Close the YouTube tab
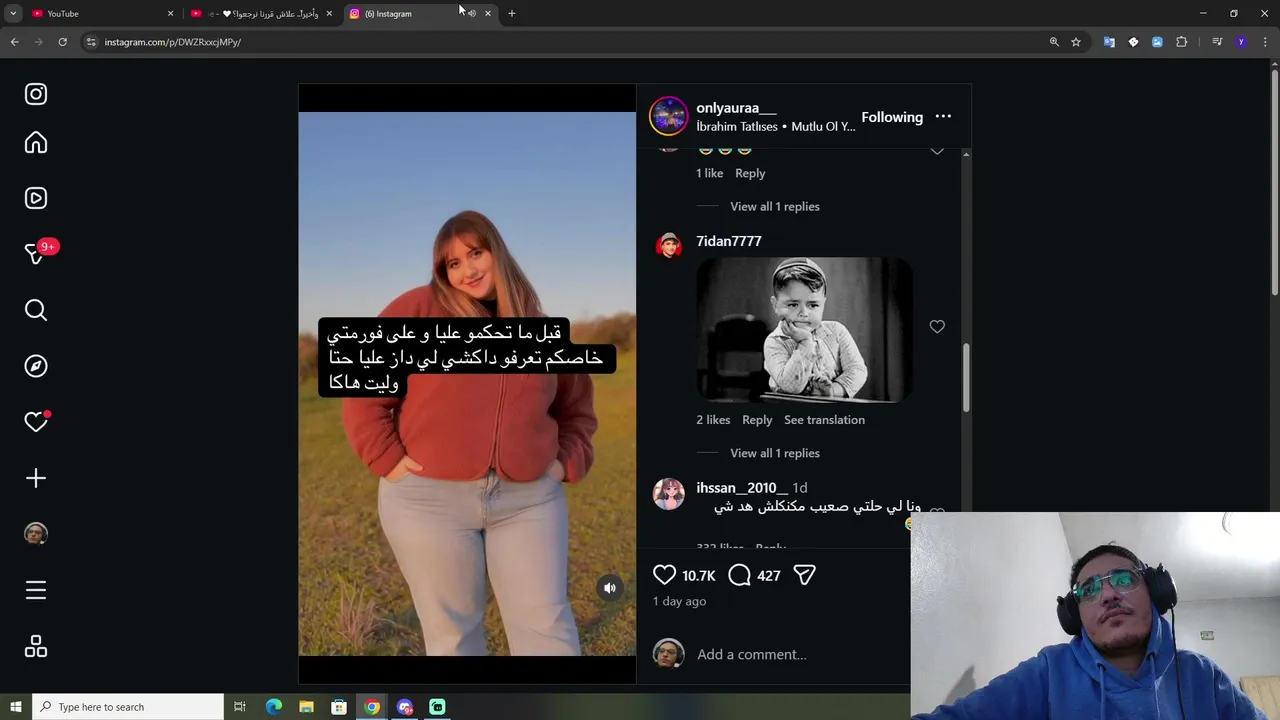 point(170,13)
